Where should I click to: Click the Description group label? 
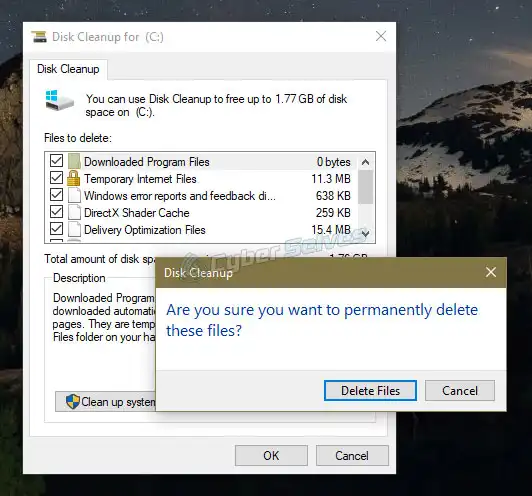tap(79, 278)
